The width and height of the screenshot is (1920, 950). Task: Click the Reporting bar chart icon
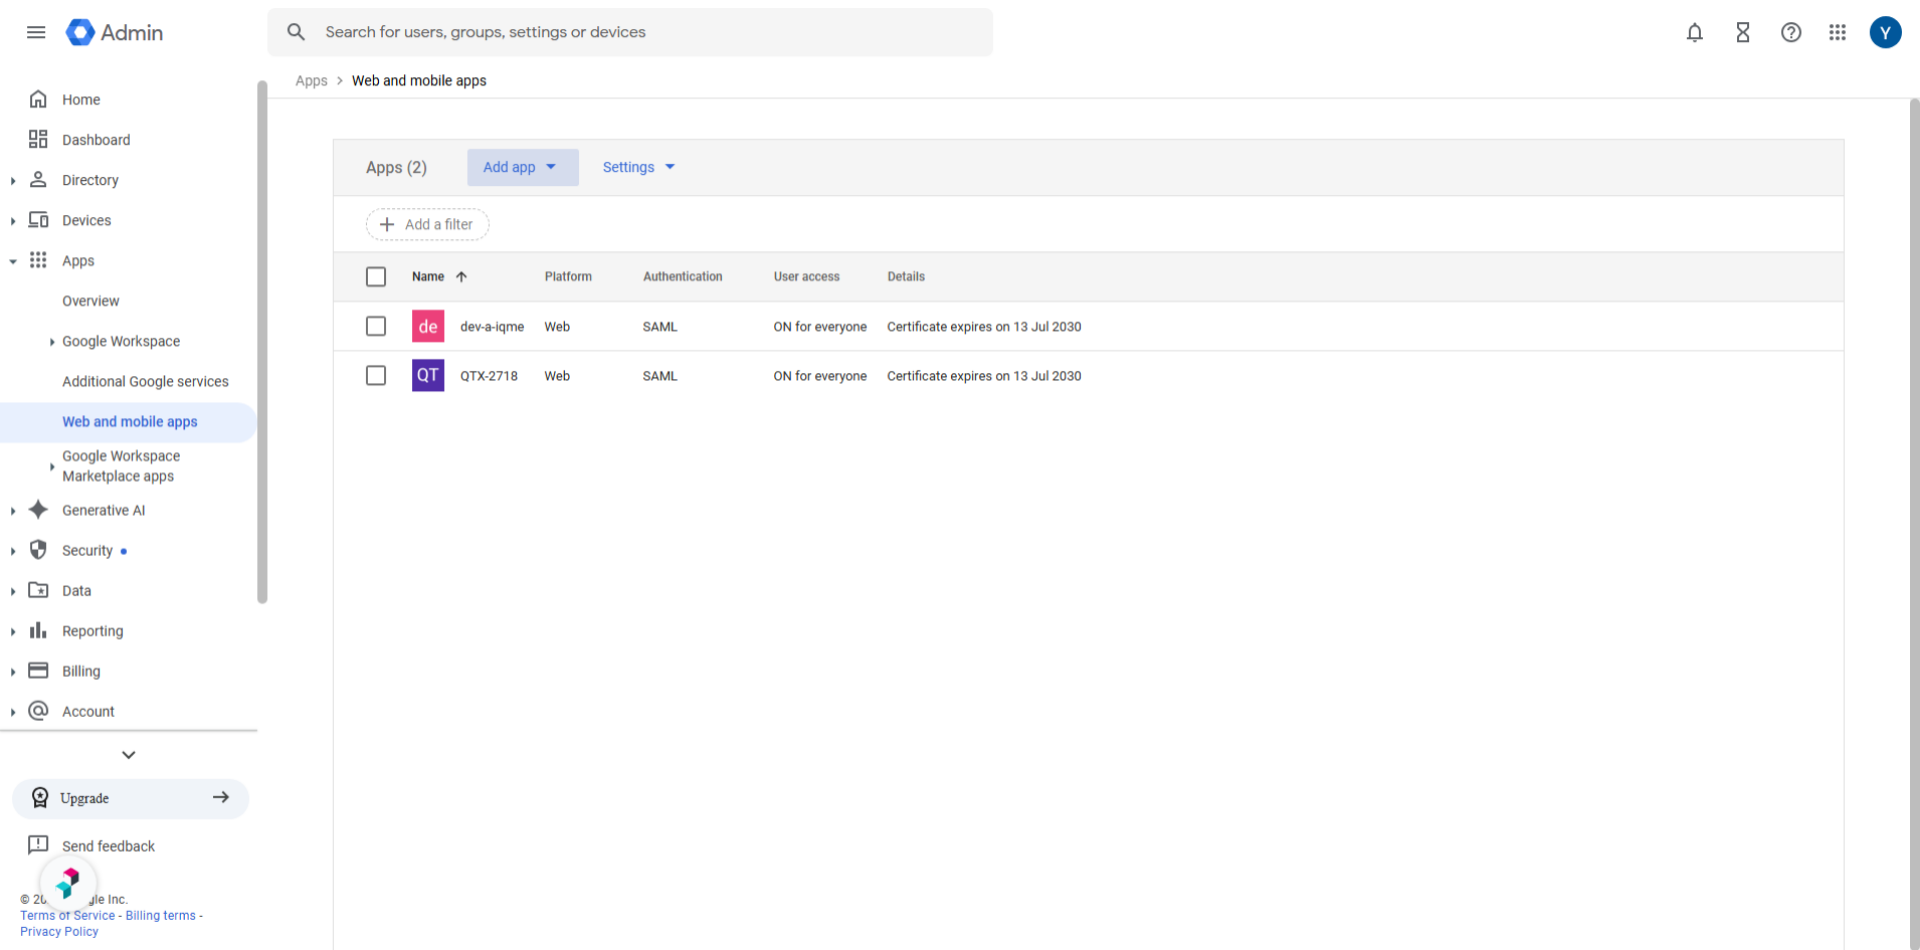click(x=38, y=630)
